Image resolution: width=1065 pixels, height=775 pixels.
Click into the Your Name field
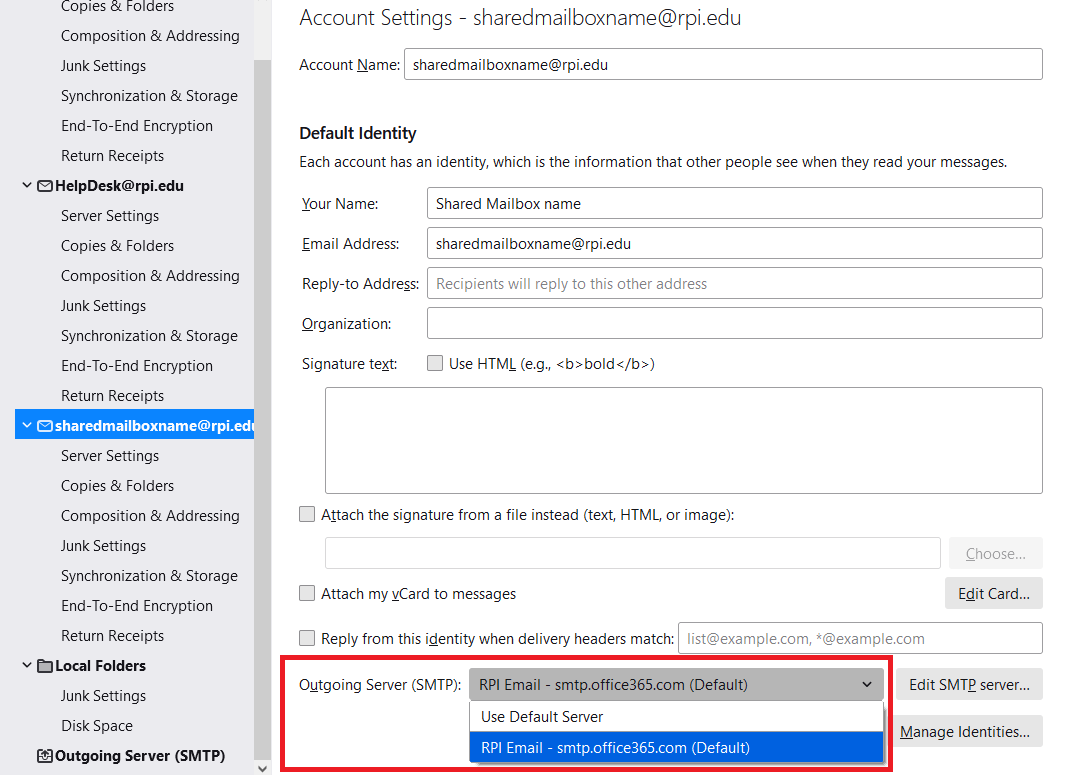pos(735,203)
